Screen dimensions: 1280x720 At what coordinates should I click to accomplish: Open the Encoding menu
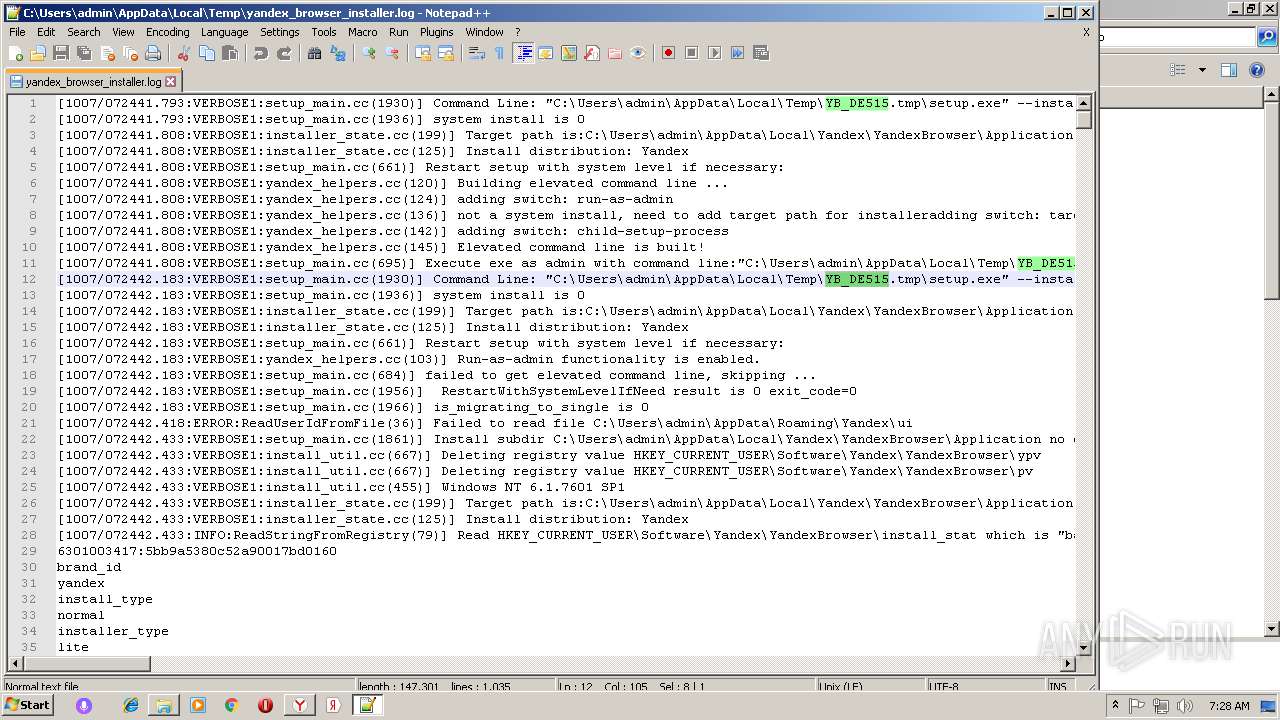(167, 32)
